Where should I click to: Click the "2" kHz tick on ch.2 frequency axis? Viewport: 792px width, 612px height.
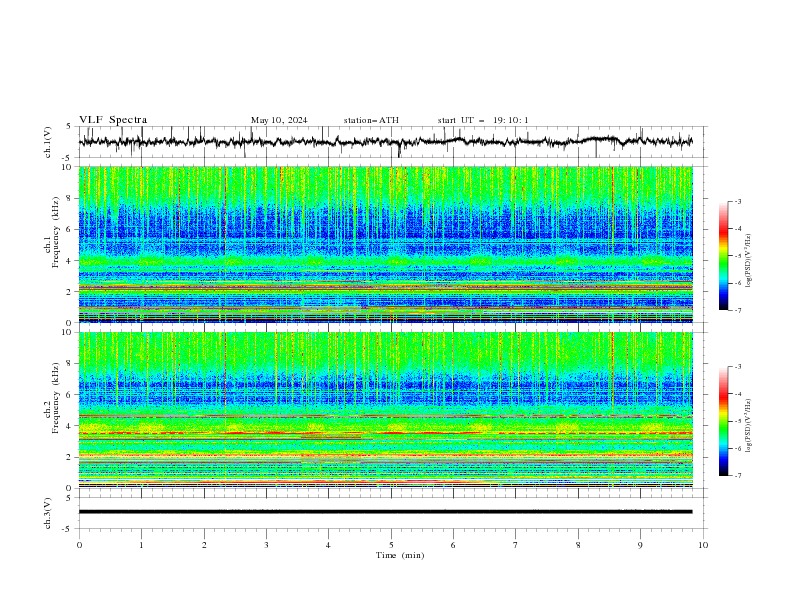[70, 457]
